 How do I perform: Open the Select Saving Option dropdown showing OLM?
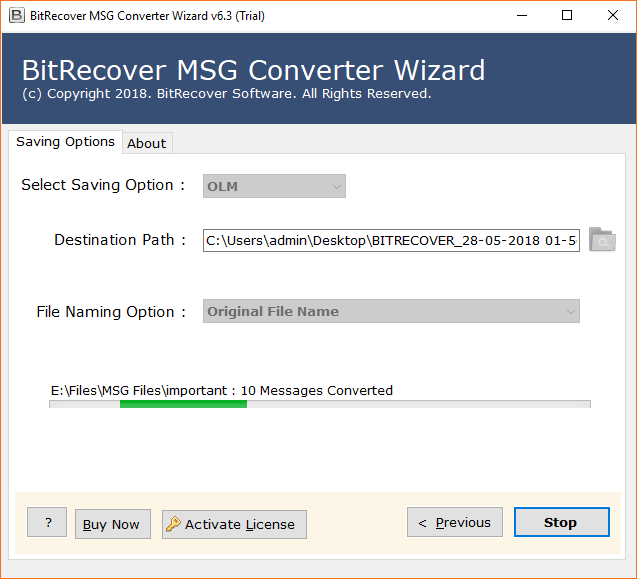tap(274, 186)
